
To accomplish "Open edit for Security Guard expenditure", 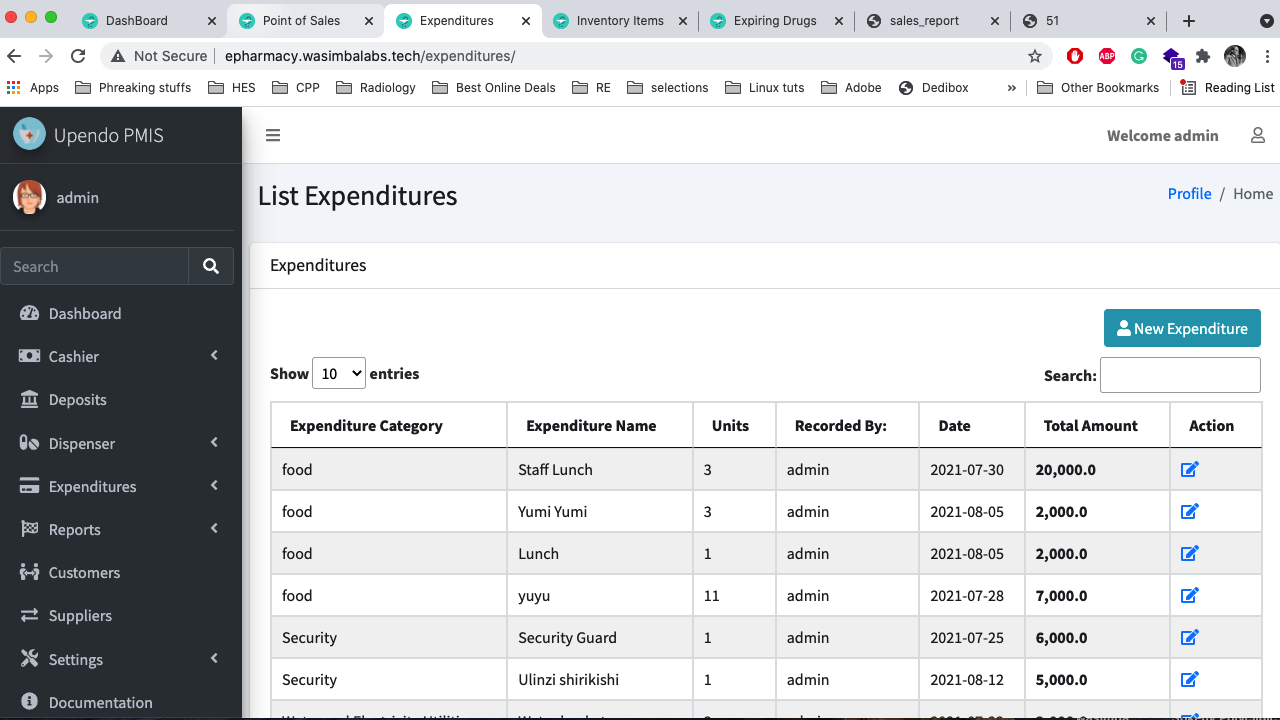I will (1189, 637).
